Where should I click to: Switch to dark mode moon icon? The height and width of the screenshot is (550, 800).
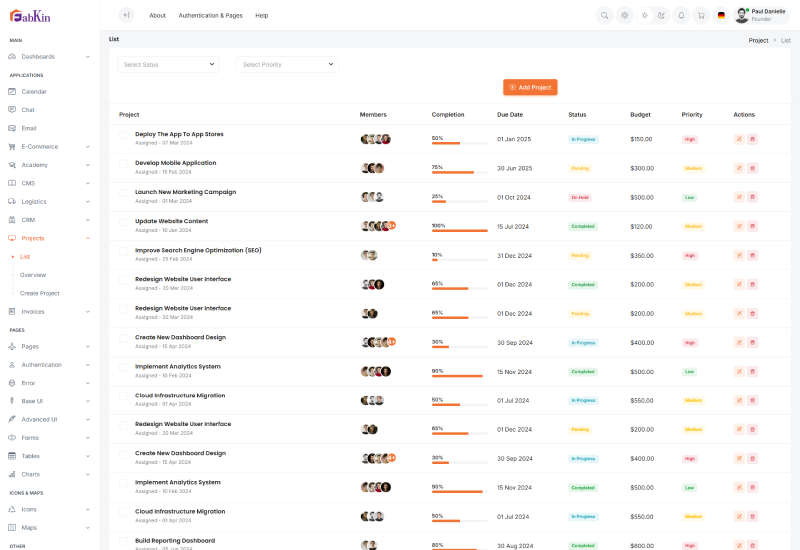(x=661, y=15)
